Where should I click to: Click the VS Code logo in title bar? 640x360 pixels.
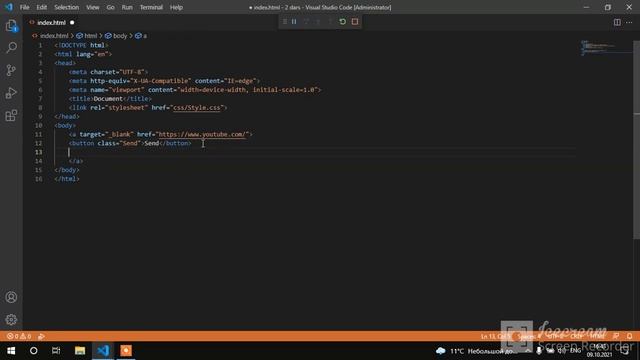tap(9, 7)
